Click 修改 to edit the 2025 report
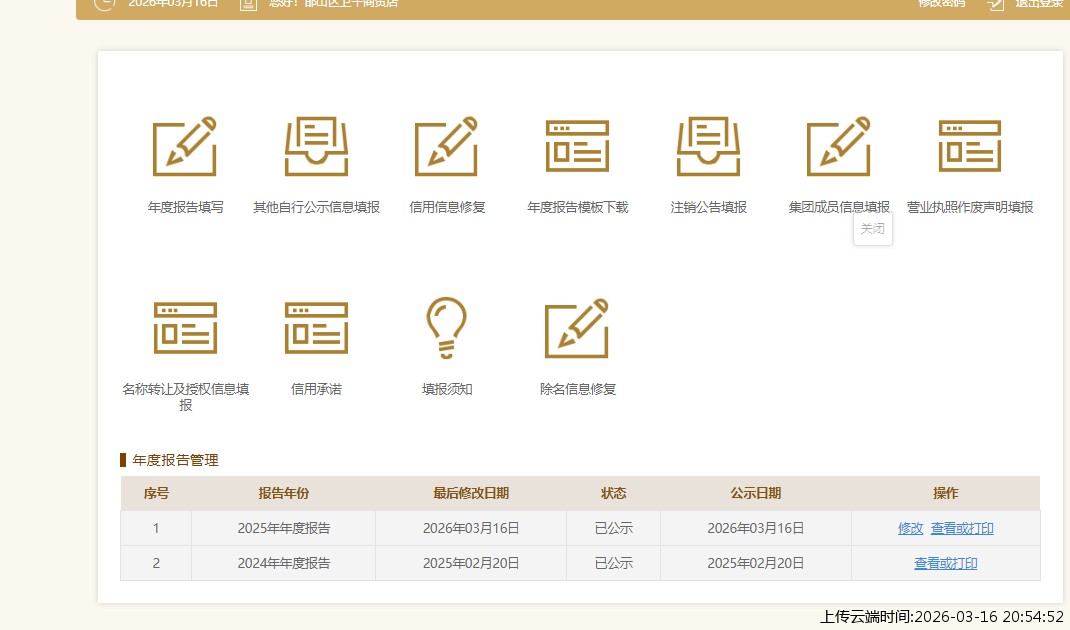Screen dimensions: 1070x630 pos(910,528)
